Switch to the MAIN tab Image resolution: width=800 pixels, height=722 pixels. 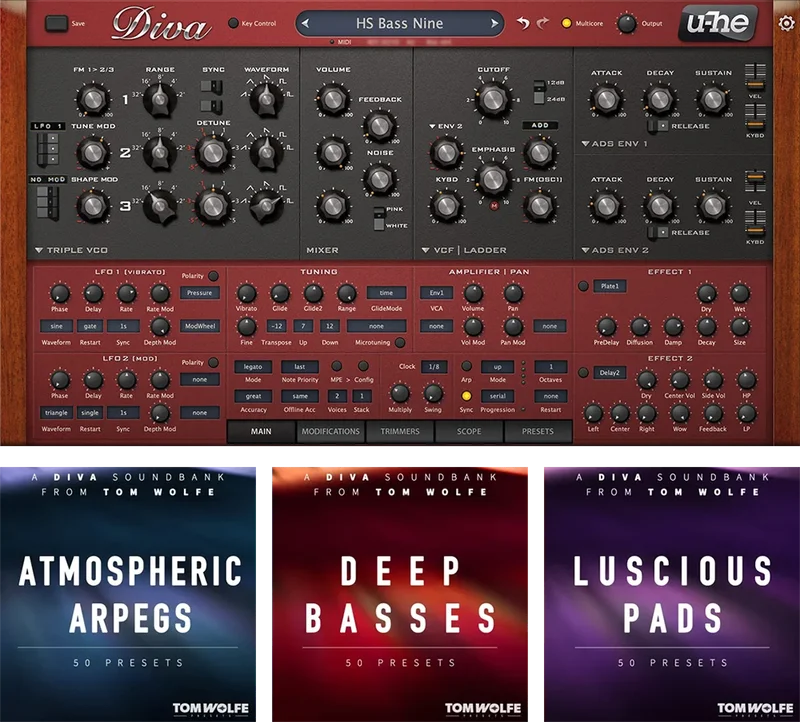point(261,431)
